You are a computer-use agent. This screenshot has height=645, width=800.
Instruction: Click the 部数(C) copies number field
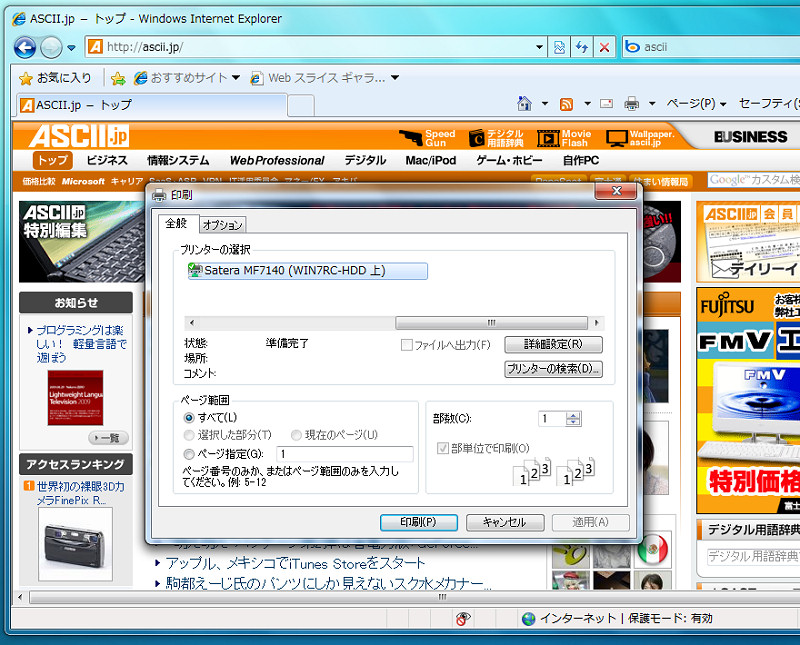coord(552,419)
